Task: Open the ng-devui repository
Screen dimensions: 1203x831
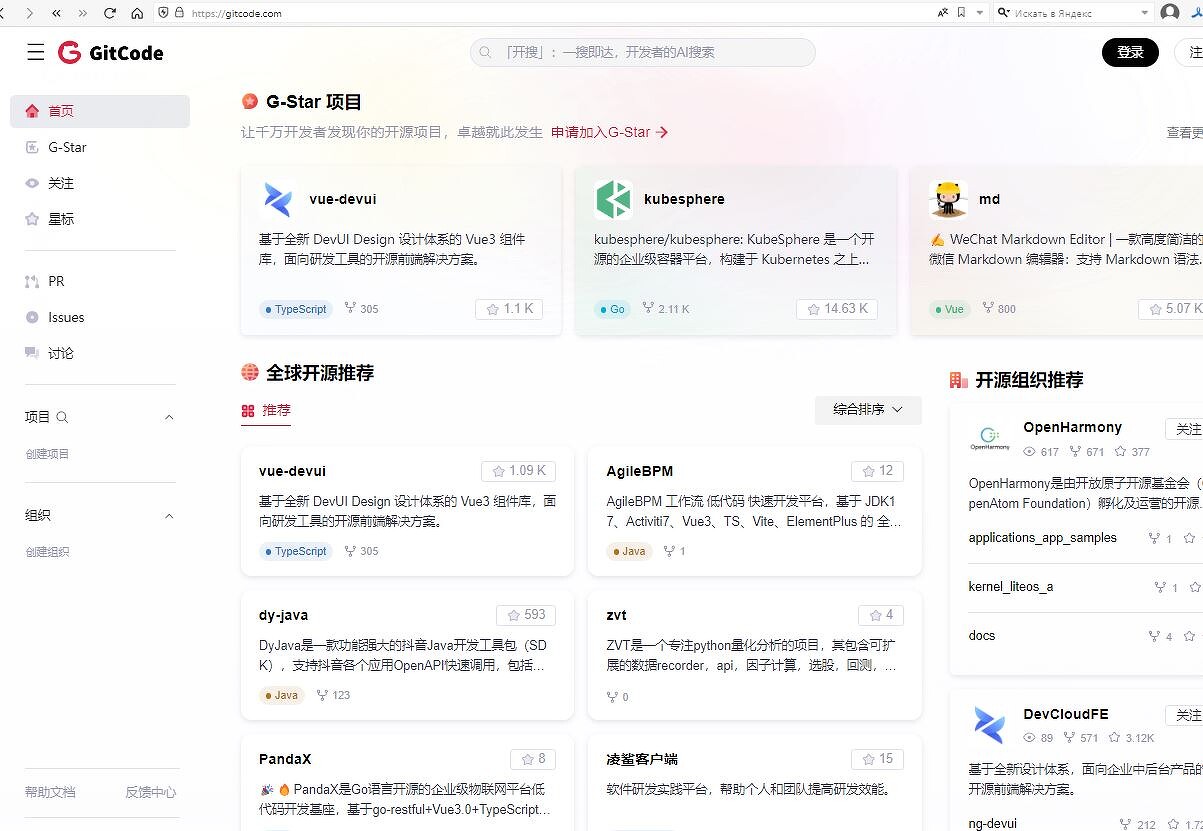Action: (x=993, y=824)
